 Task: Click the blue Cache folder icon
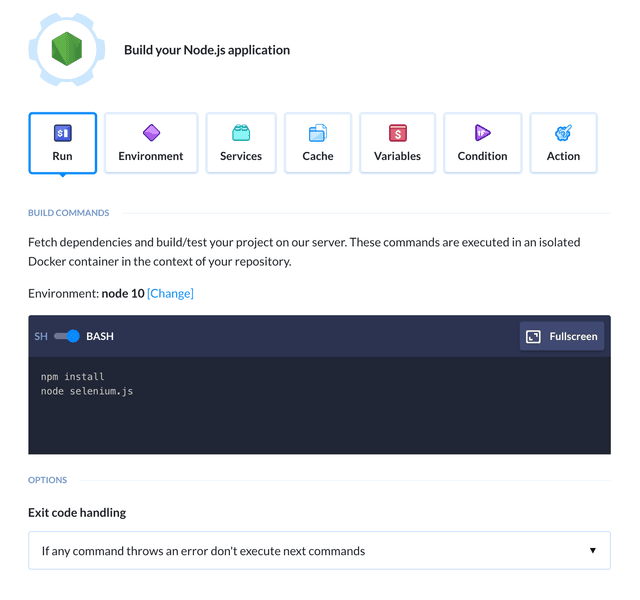coord(318,133)
